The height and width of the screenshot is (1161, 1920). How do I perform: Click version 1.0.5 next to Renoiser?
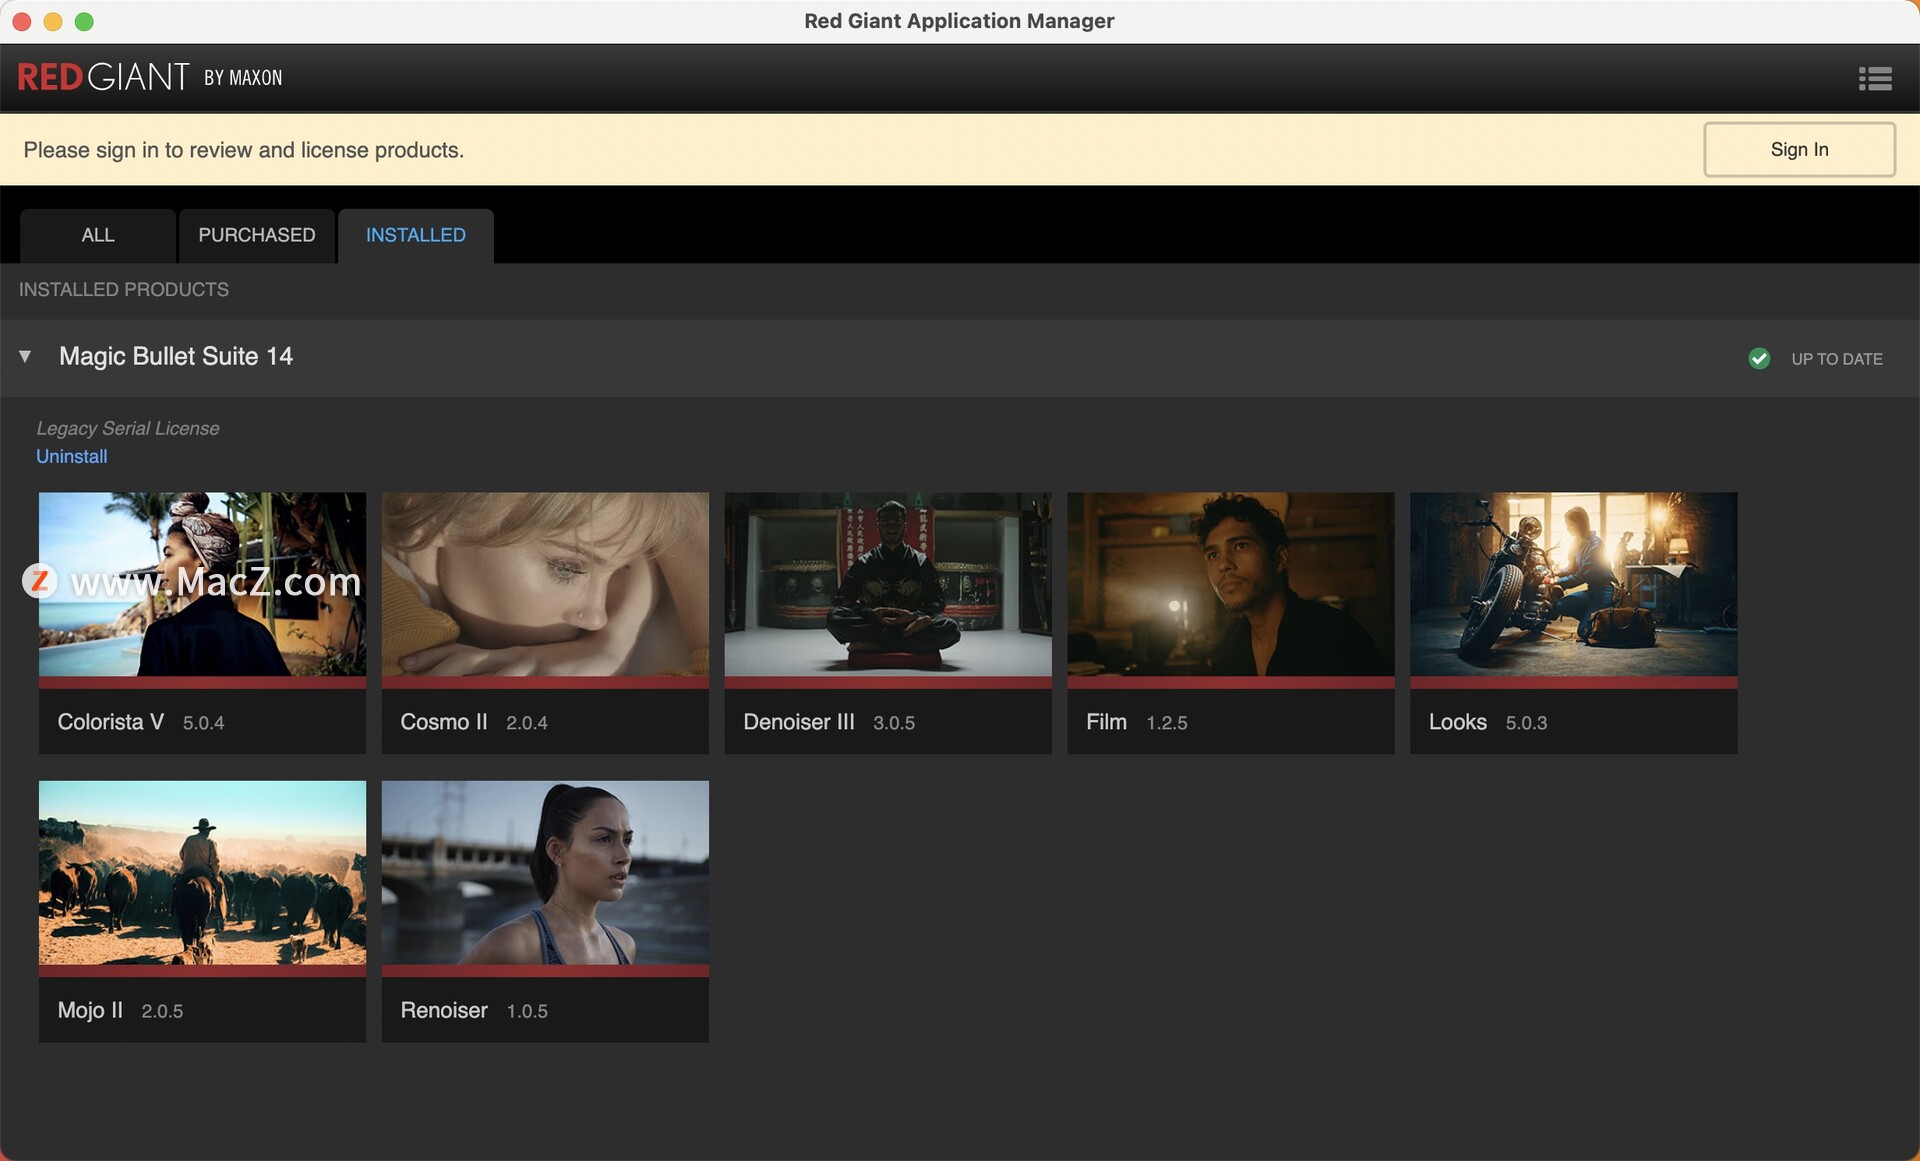pyautogui.click(x=527, y=1011)
